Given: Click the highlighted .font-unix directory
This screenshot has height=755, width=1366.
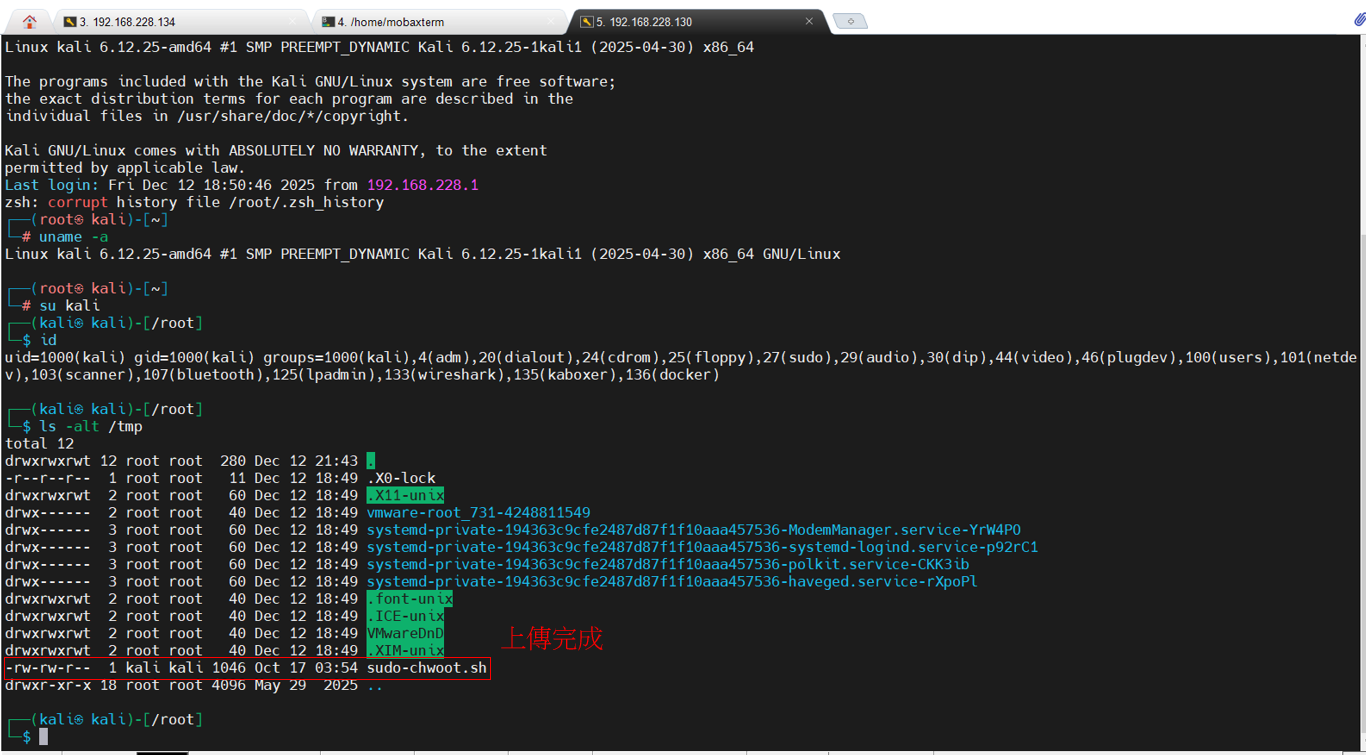Looking at the screenshot, I should point(410,599).
